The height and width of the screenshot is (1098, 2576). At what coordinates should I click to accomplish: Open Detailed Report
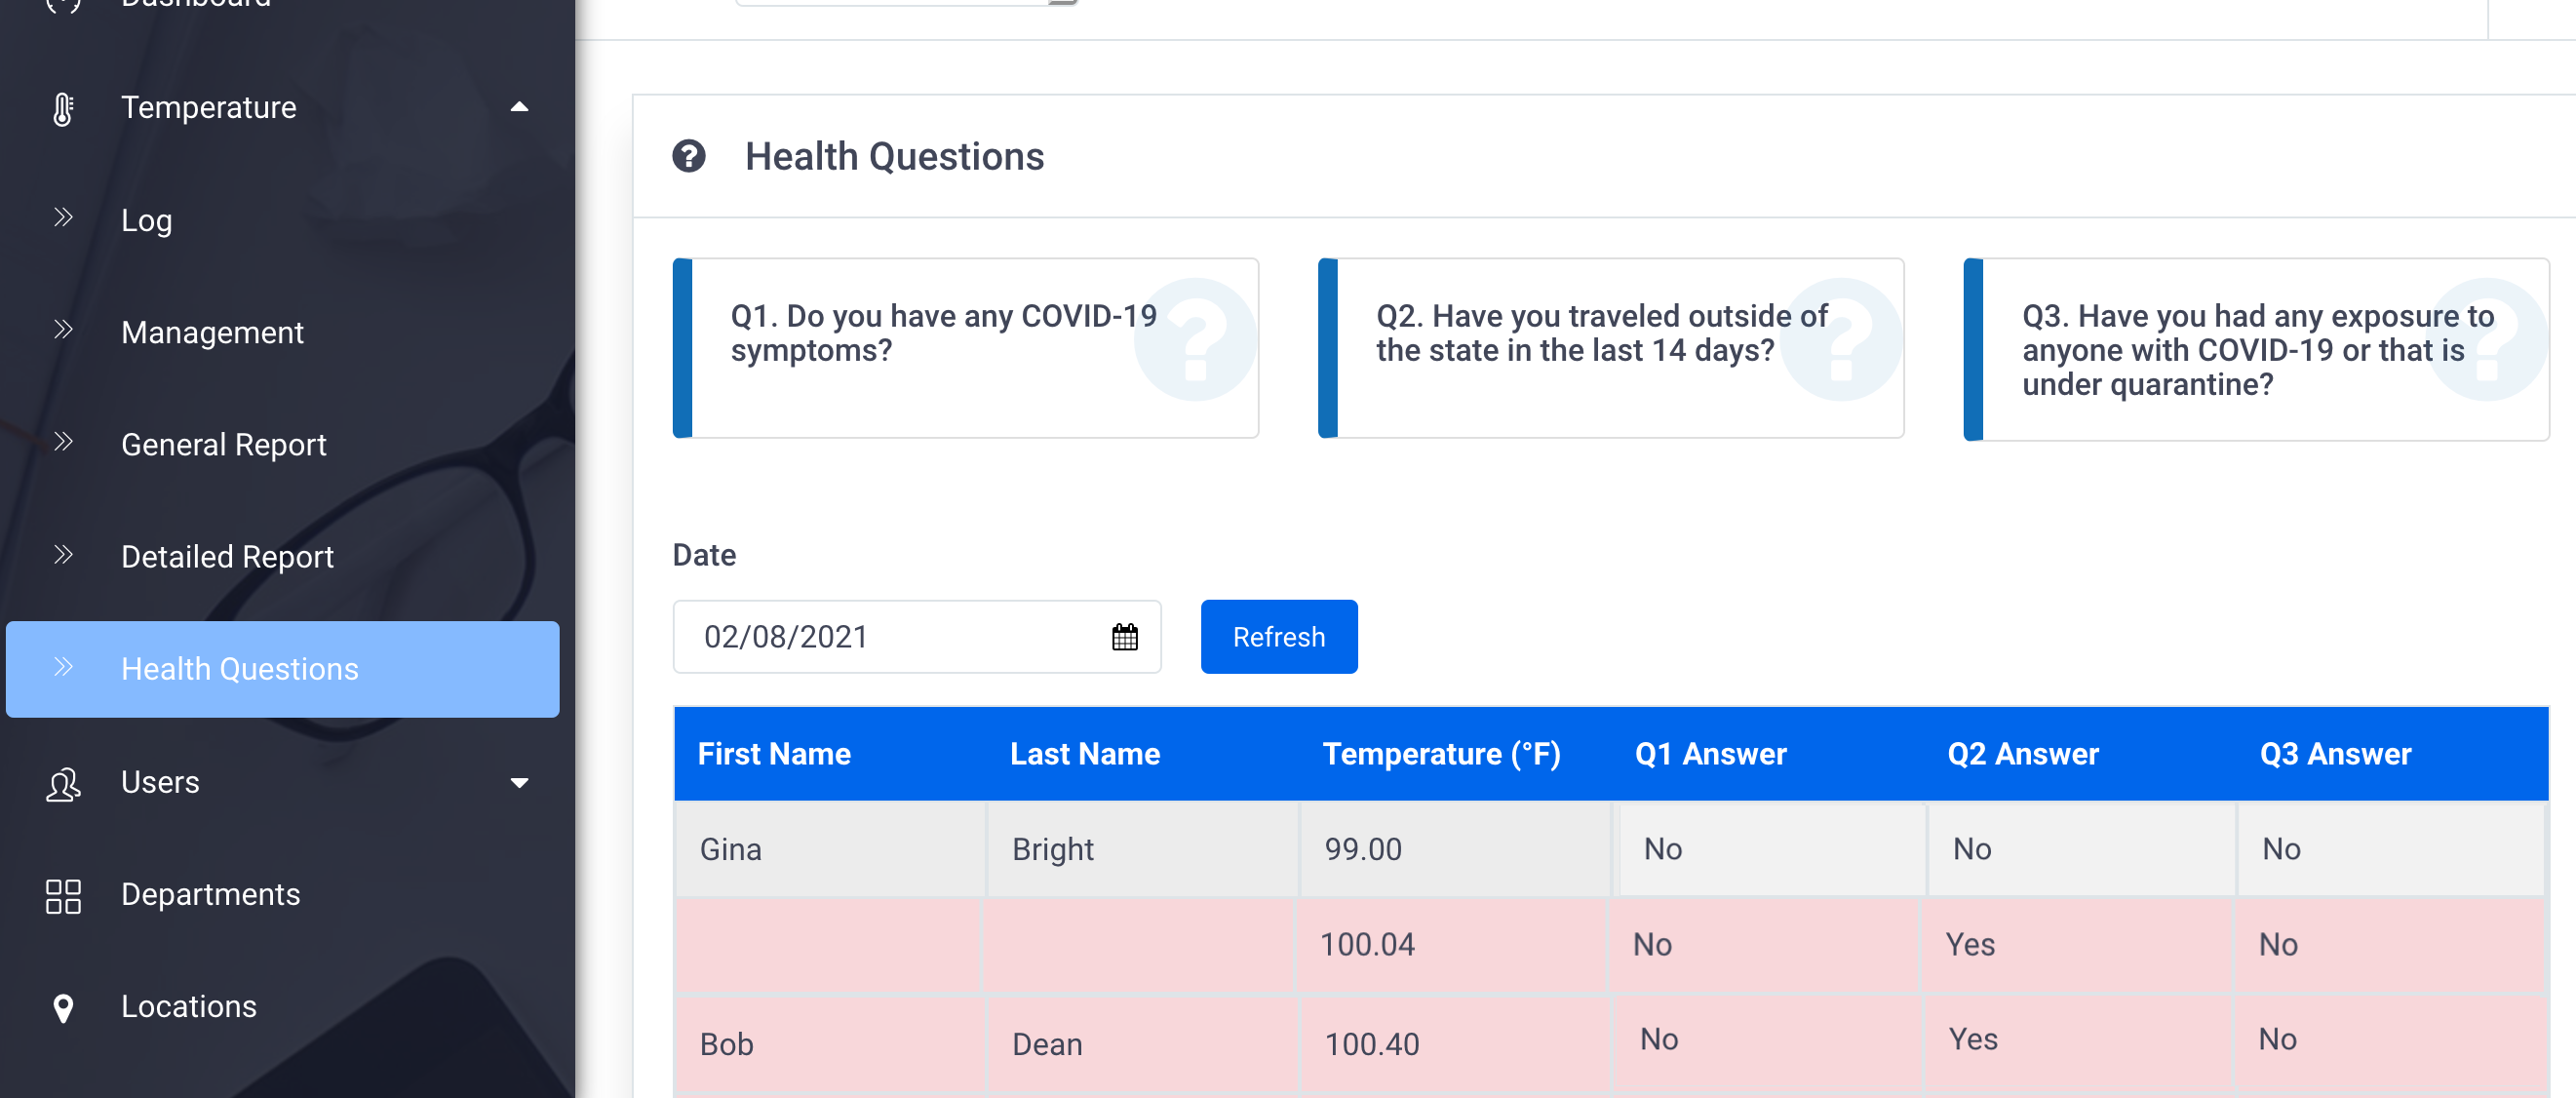(x=227, y=556)
